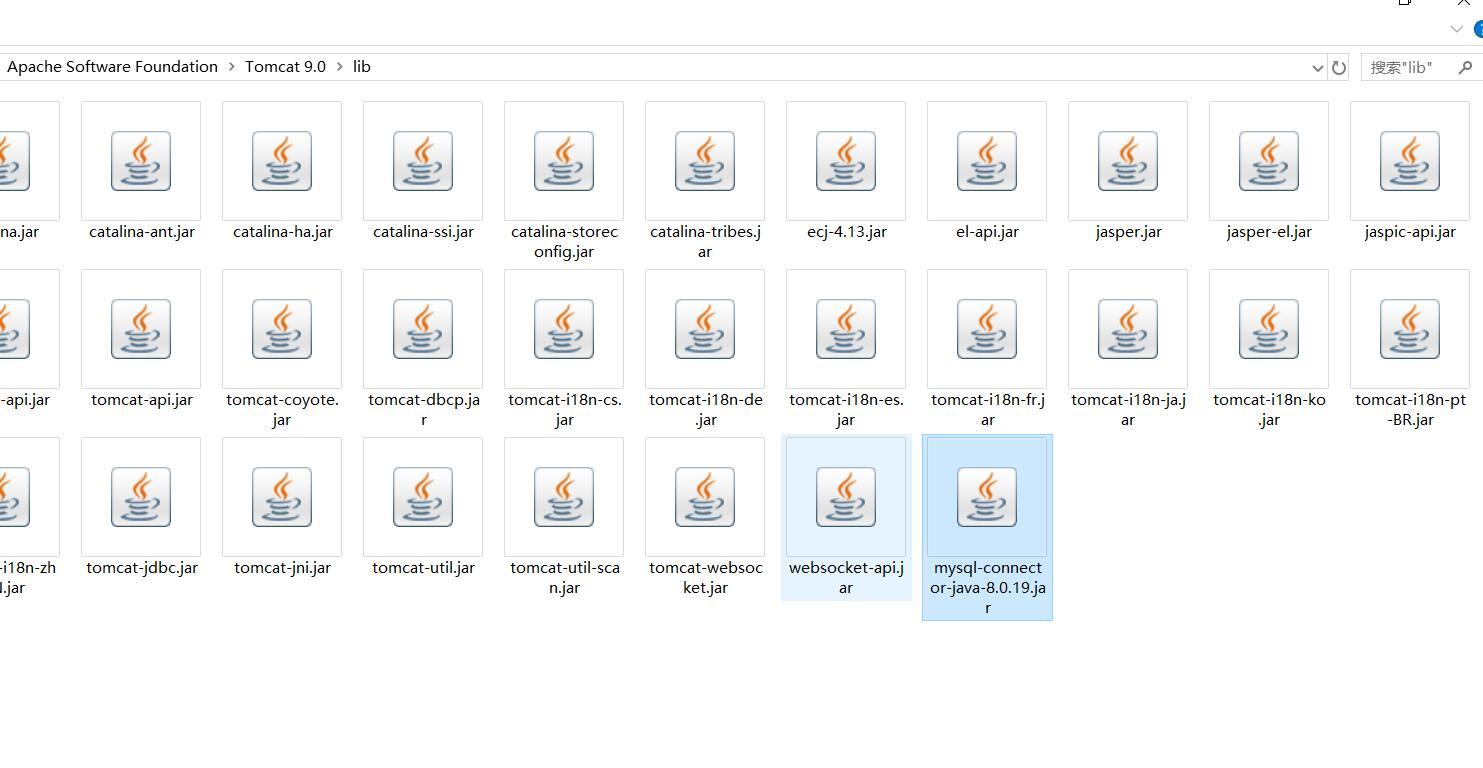The height and width of the screenshot is (768, 1483).
Task: Refresh the lib folder view
Action: coord(1339,67)
